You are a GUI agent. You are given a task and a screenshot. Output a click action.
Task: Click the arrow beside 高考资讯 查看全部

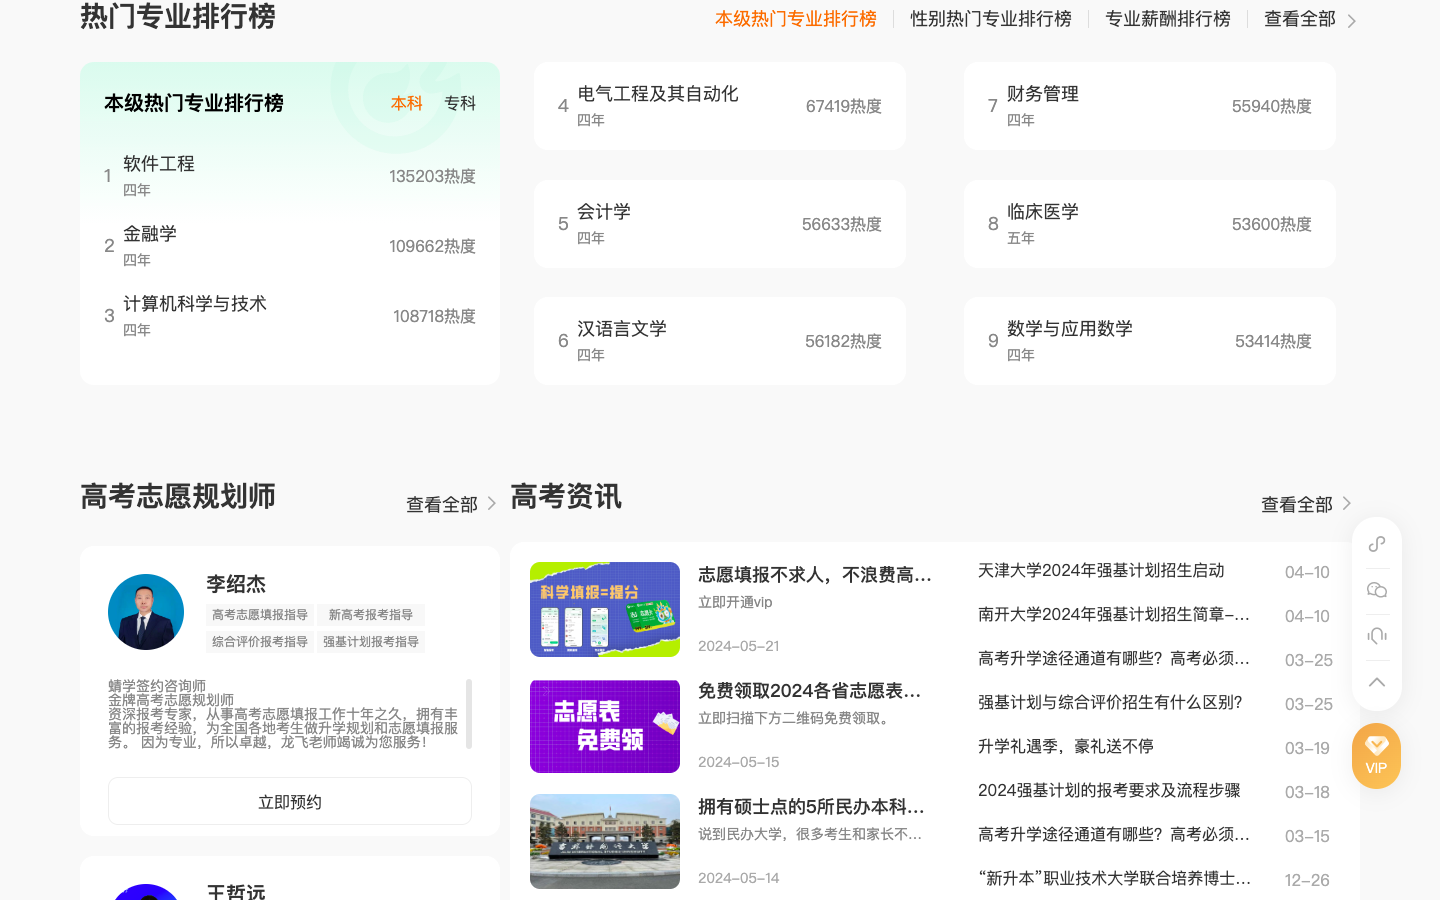(x=1346, y=503)
